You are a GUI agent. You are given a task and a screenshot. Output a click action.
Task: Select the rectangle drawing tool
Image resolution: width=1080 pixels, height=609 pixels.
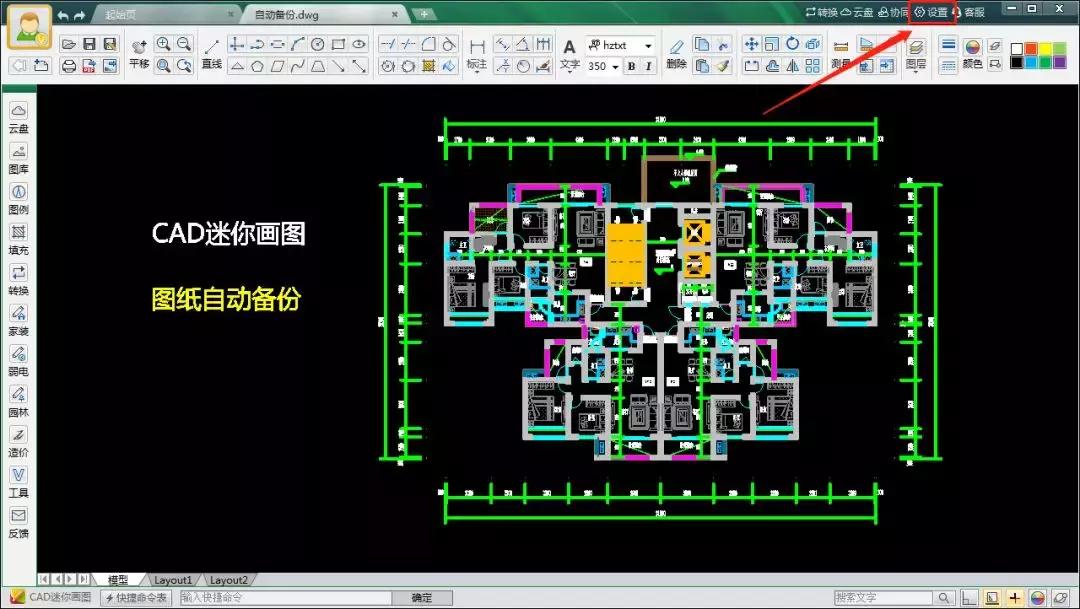point(338,44)
